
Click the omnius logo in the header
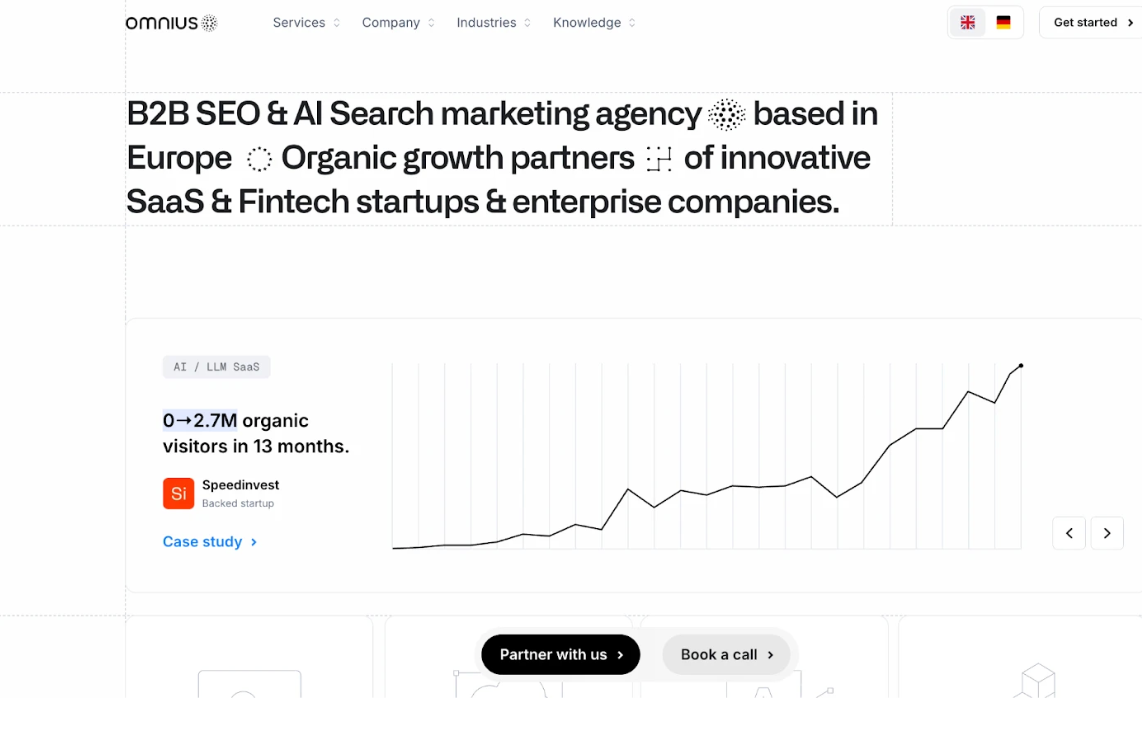[170, 22]
